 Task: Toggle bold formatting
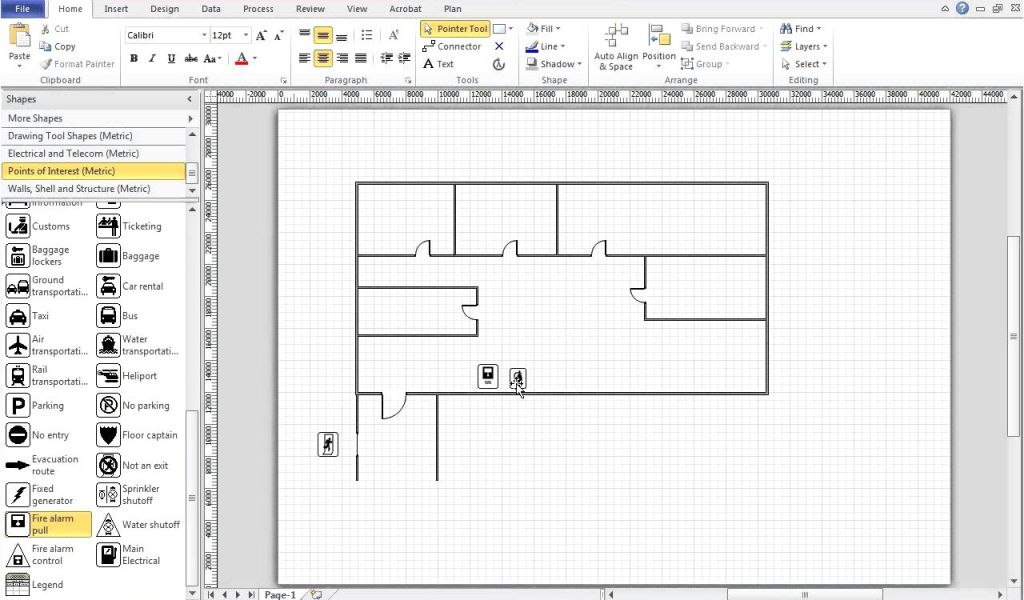[134, 59]
